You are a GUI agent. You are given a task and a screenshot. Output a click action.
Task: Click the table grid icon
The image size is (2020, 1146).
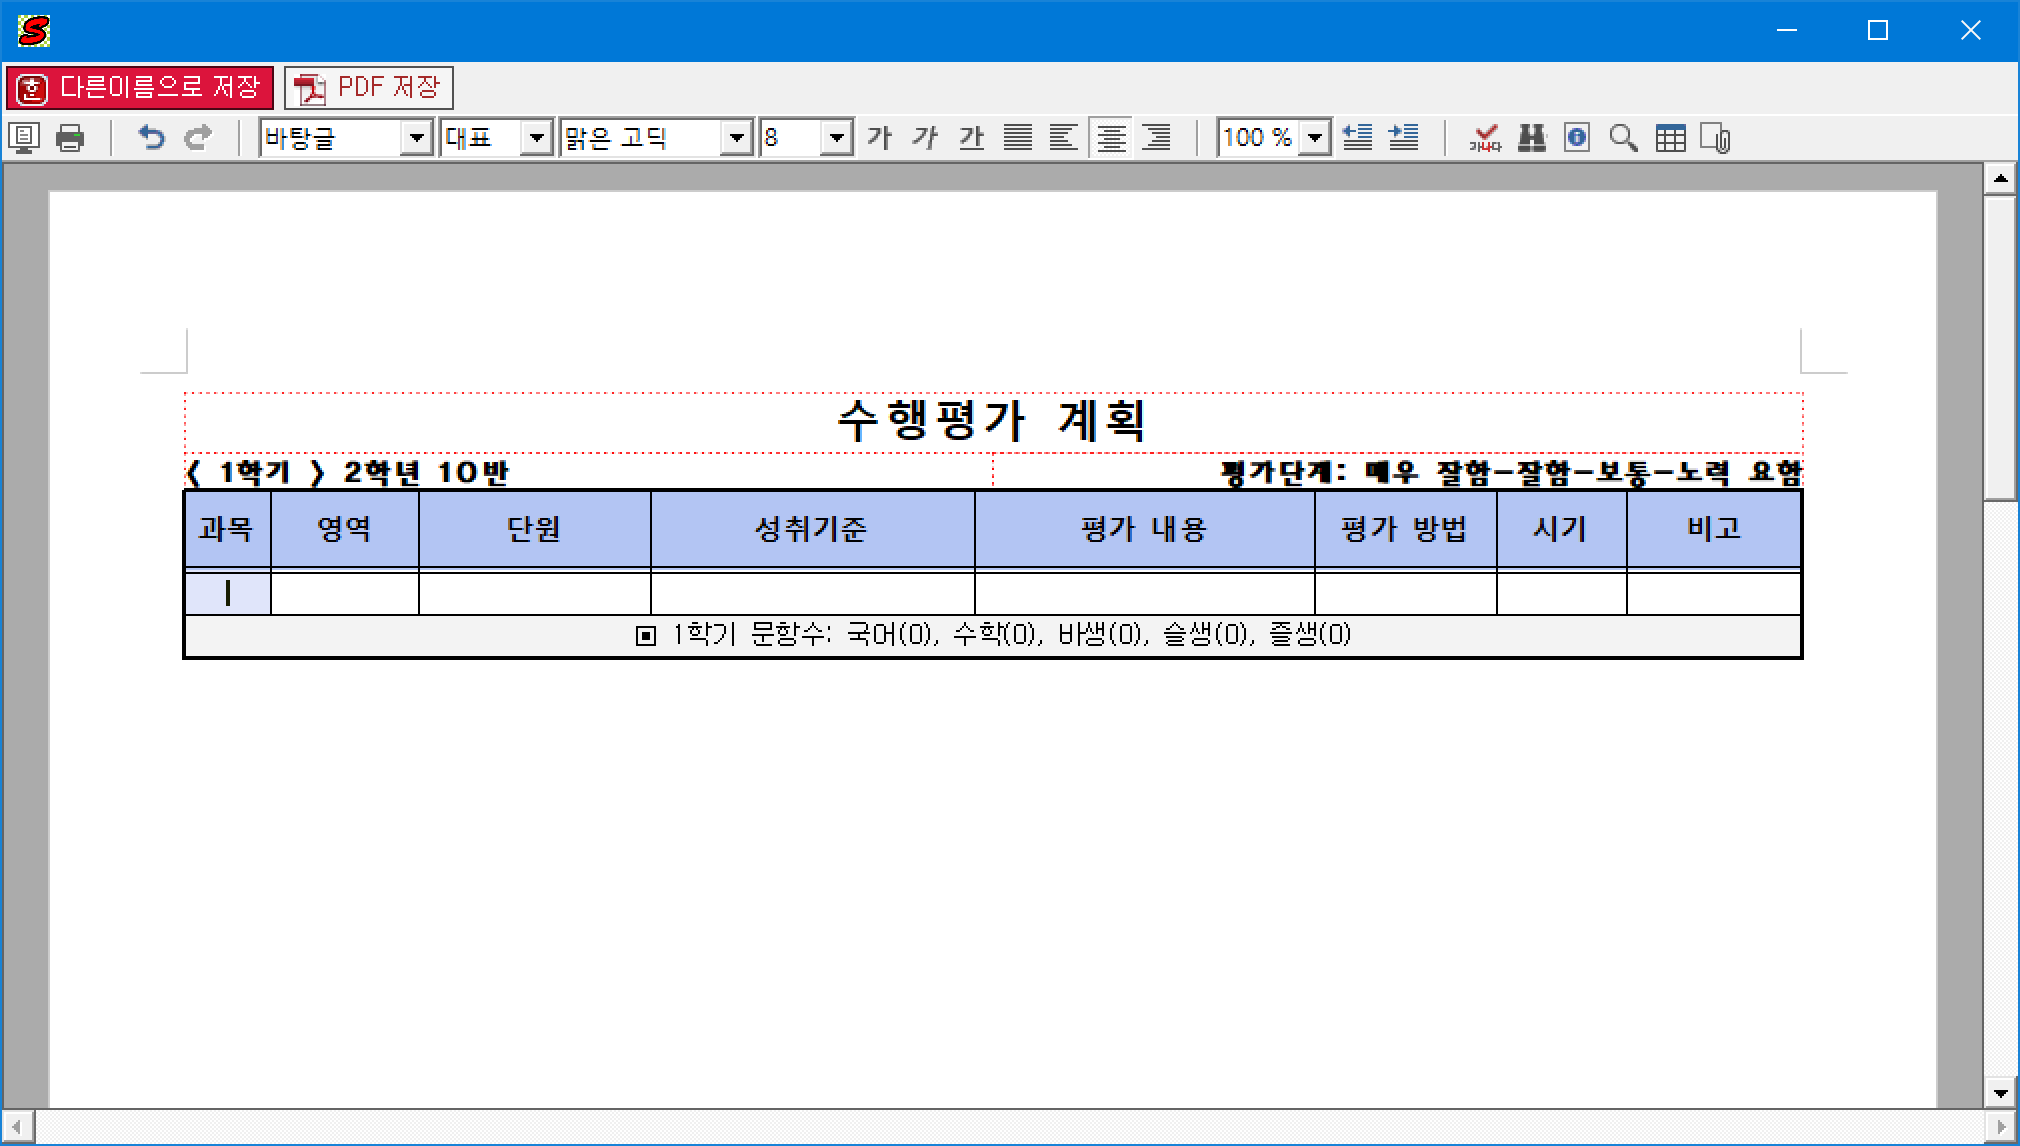pyautogui.click(x=1670, y=138)
